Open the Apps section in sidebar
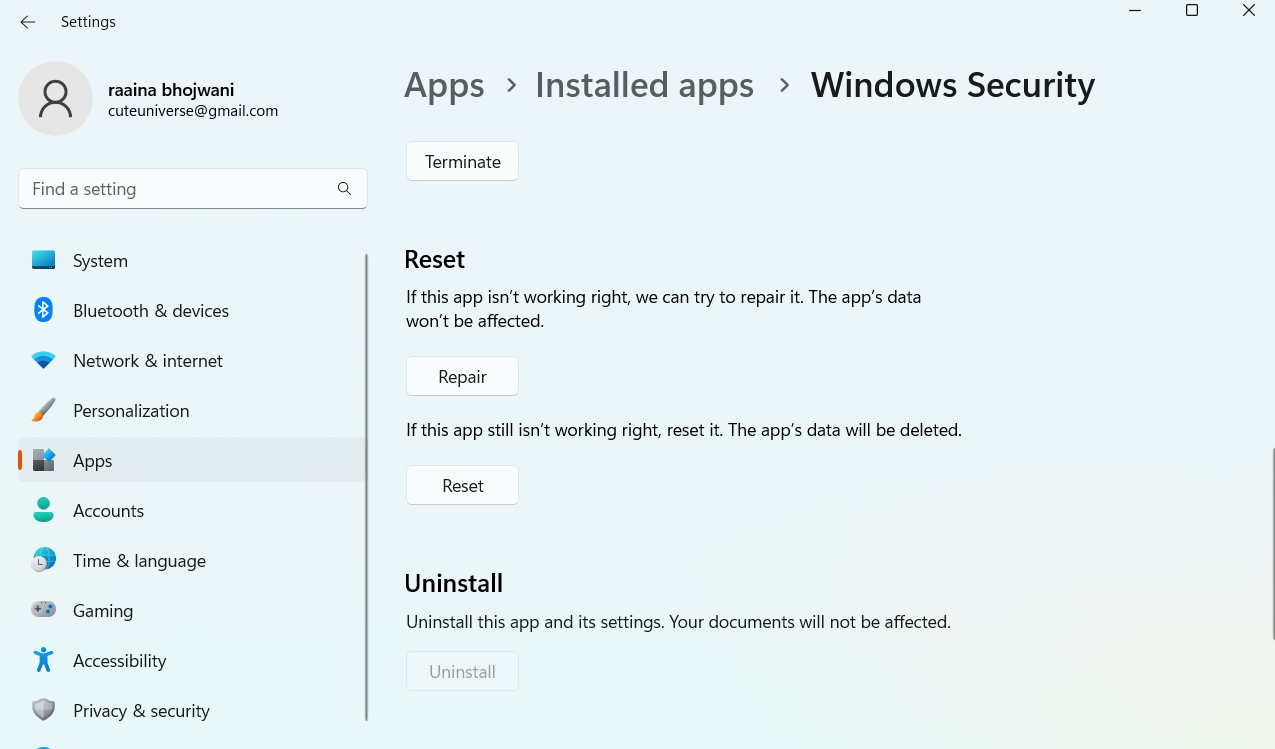The width and height of the screenshot is (1275, 749). (x=93, y=461)
